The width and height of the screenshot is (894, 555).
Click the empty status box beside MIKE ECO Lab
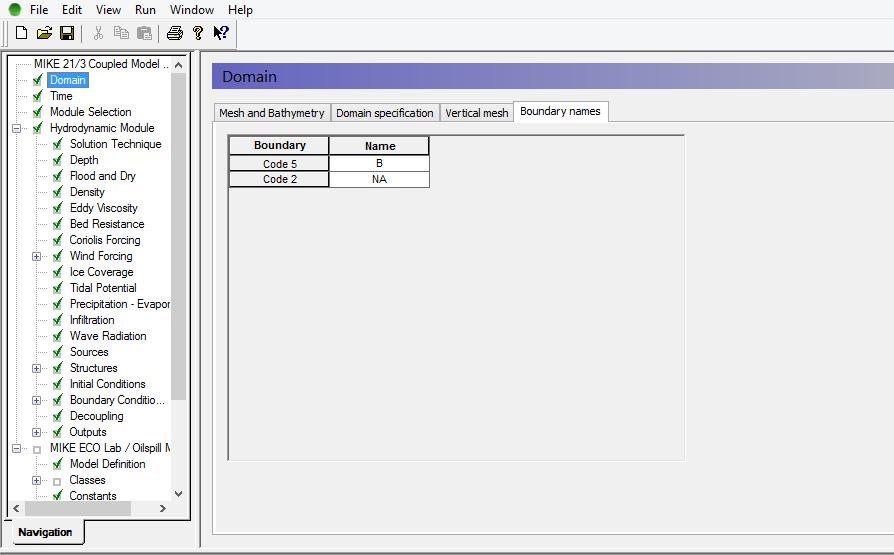[37, 449]
